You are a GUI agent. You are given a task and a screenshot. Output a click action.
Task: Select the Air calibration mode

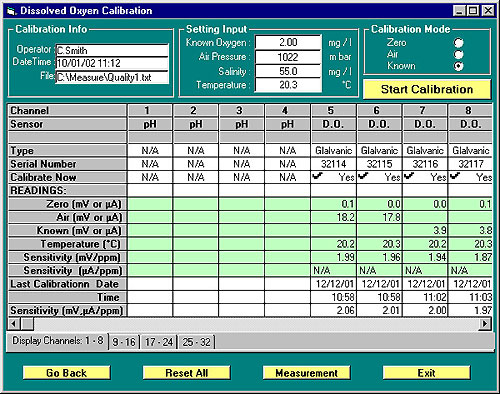(x=459, y=54)
